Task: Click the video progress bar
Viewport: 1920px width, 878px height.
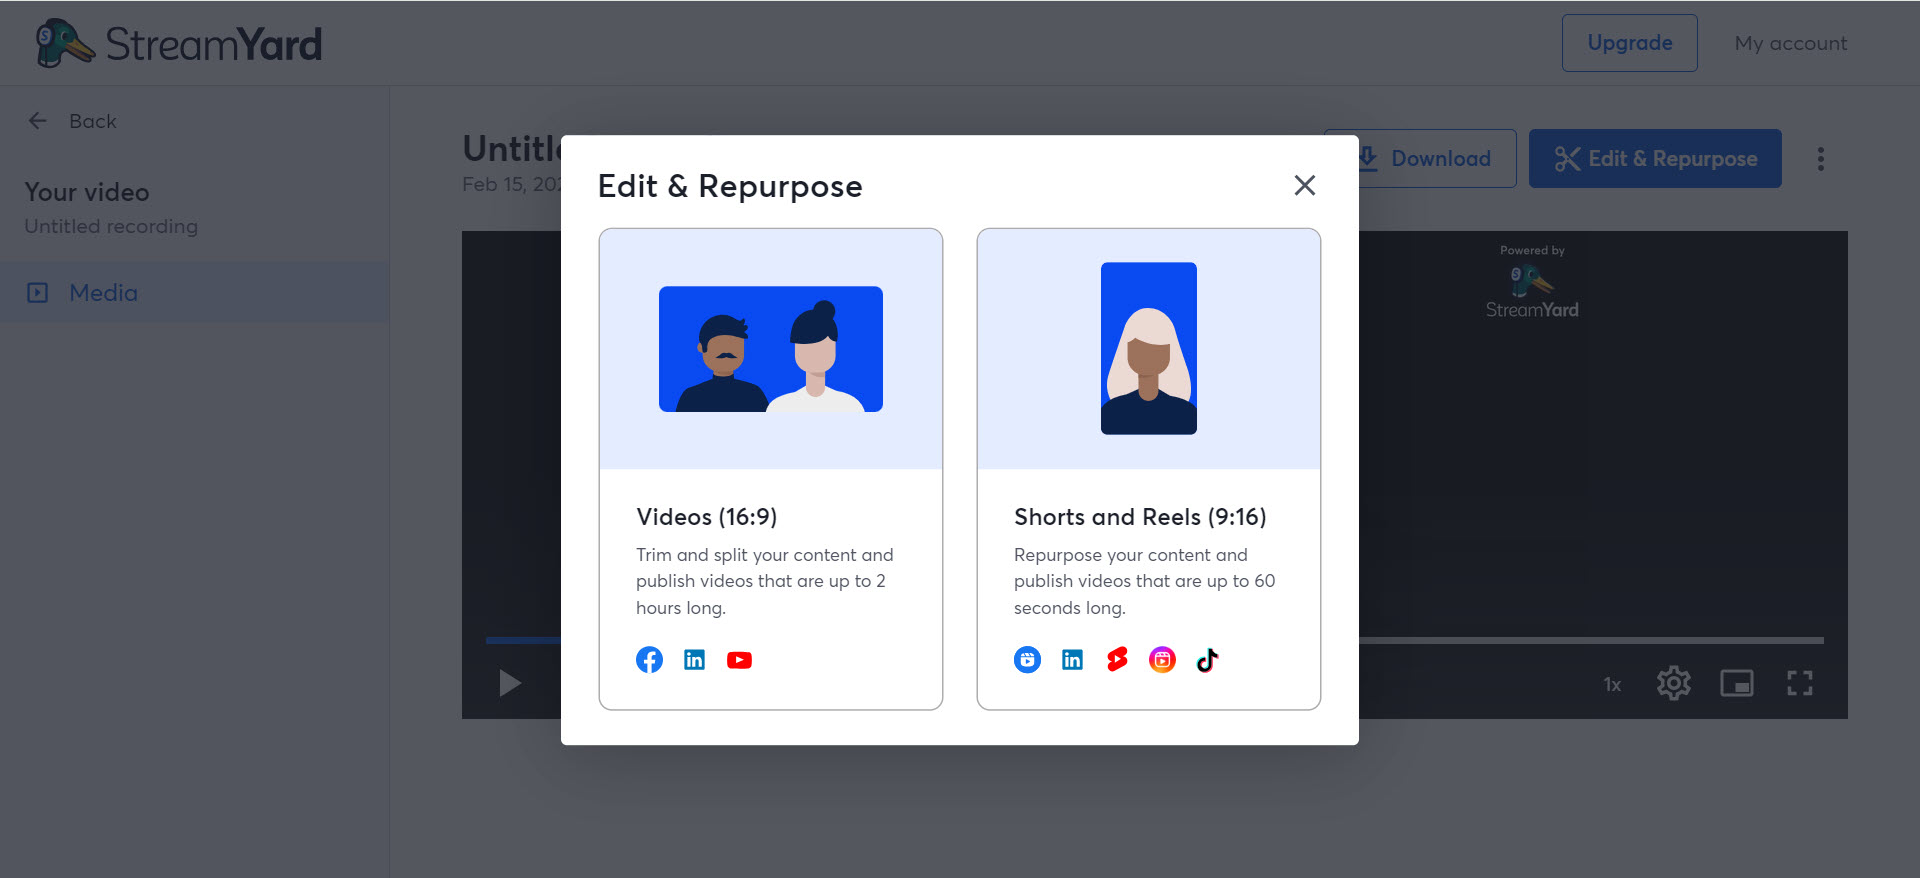Action: (x=1155, y=640)
